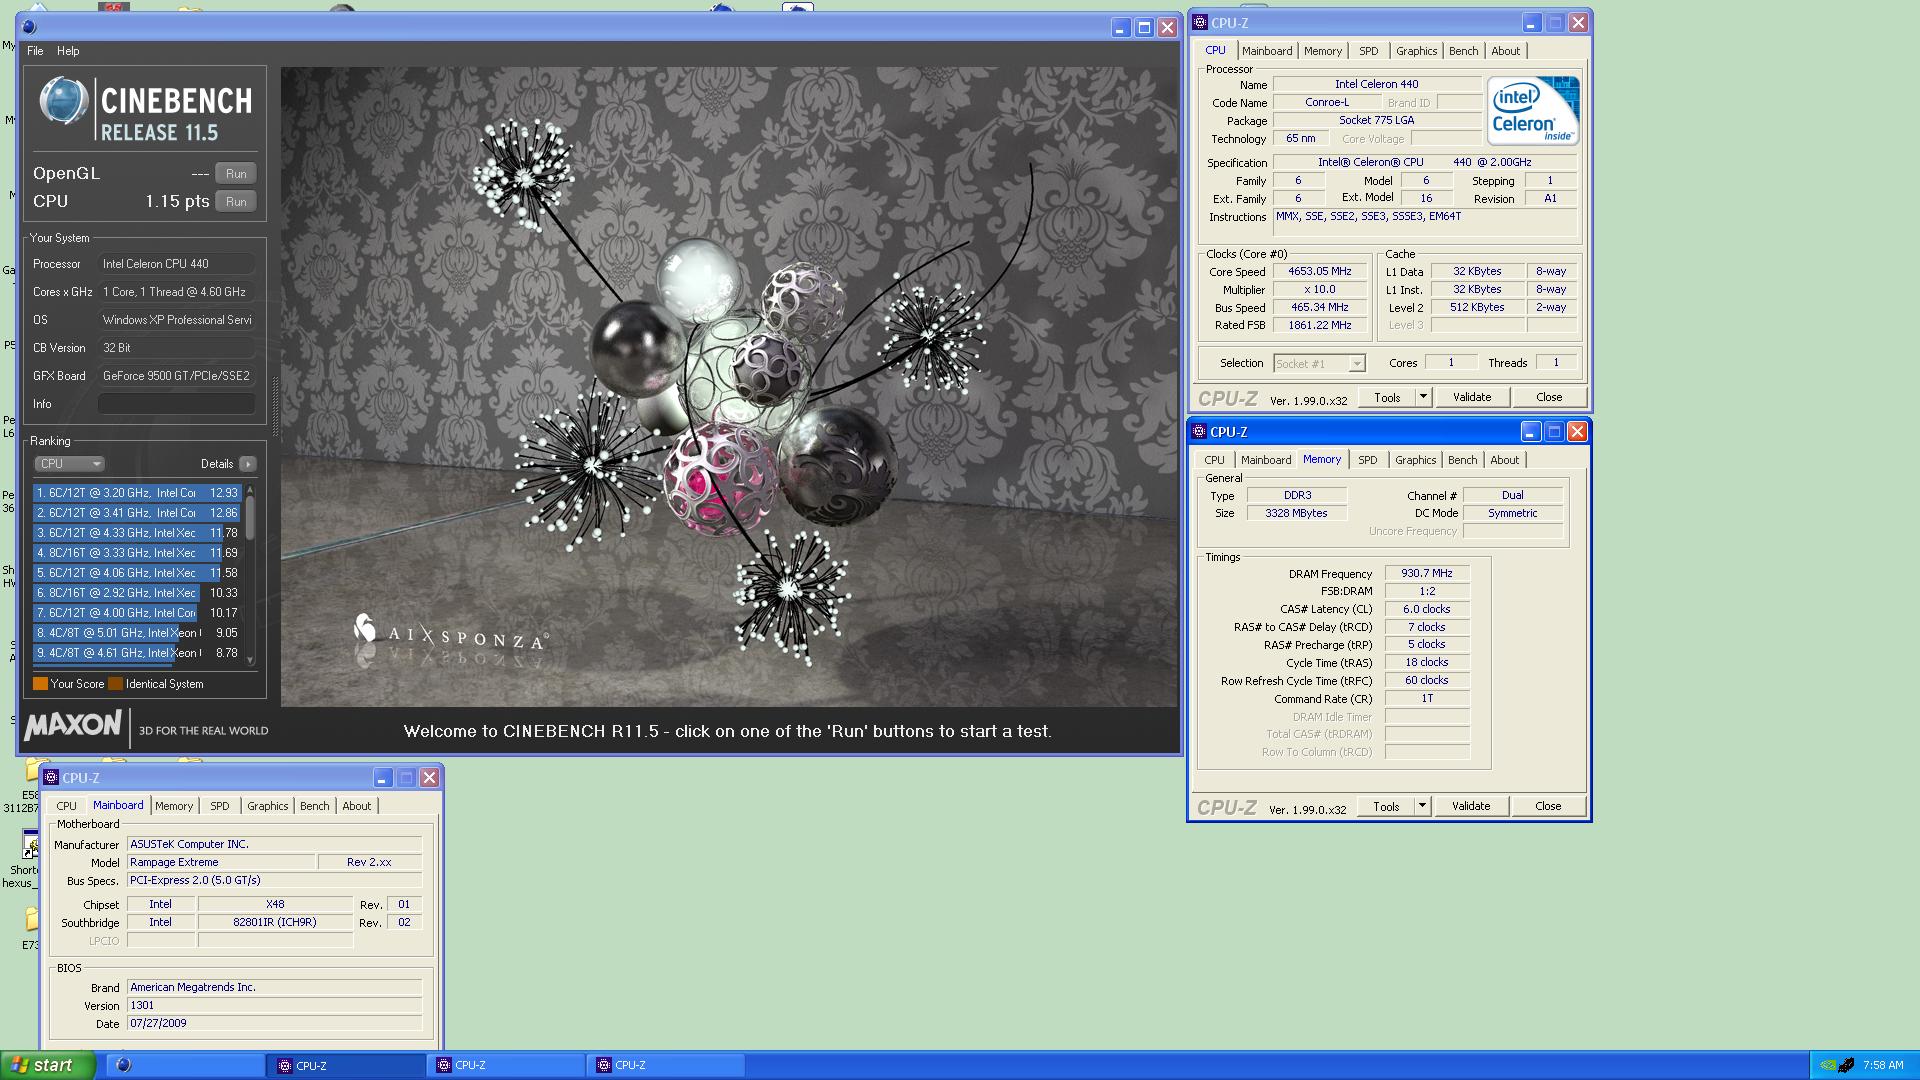Switch to CPU tab in CPU-Z Memory window
The height and width of the screenshot is (1080, 1920).
[1214, 460]
